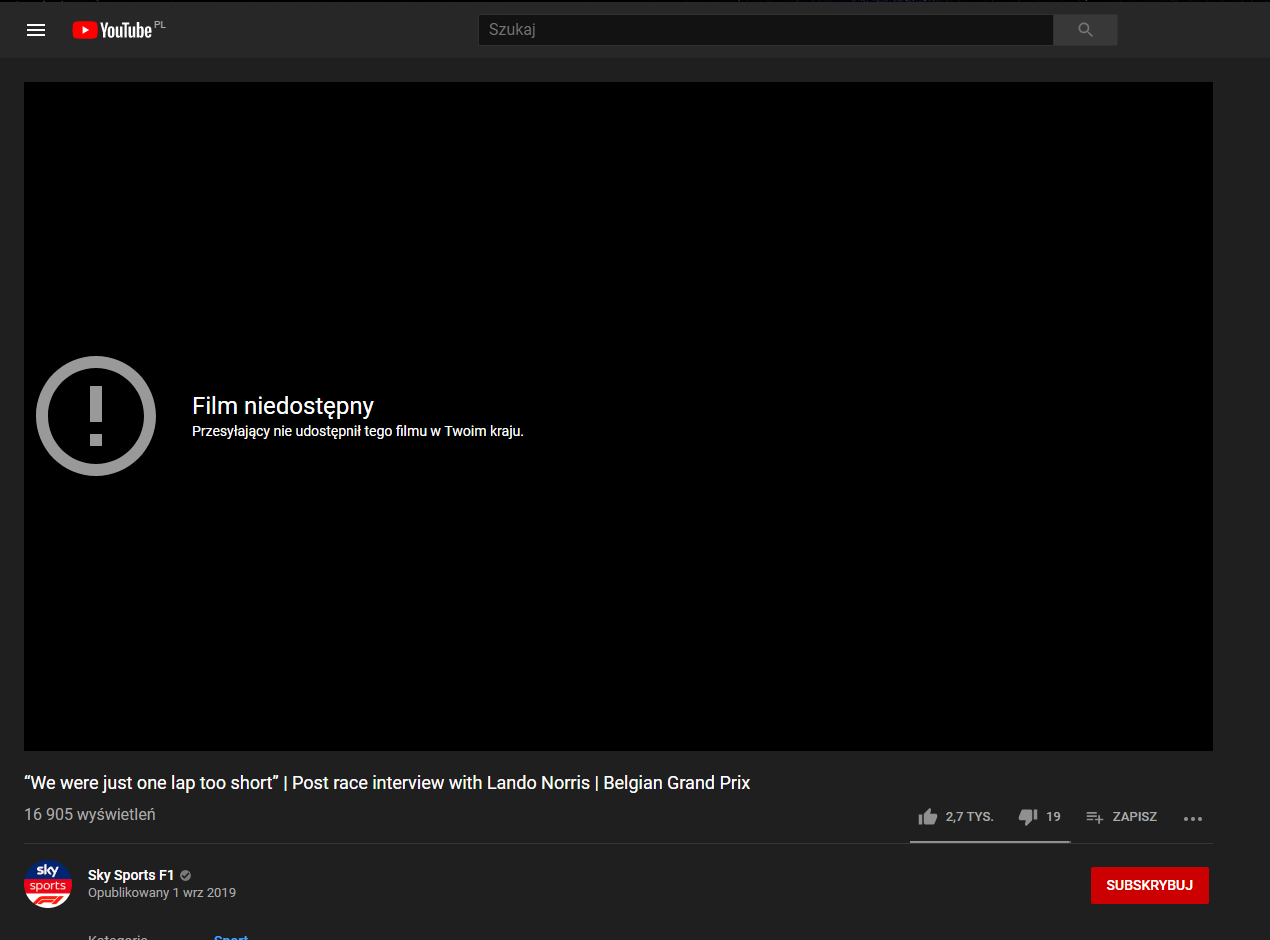Open the three-dot more actions menu
Screen dimensions: 1270x940
pyautogui.click(x=1192, y=818)
